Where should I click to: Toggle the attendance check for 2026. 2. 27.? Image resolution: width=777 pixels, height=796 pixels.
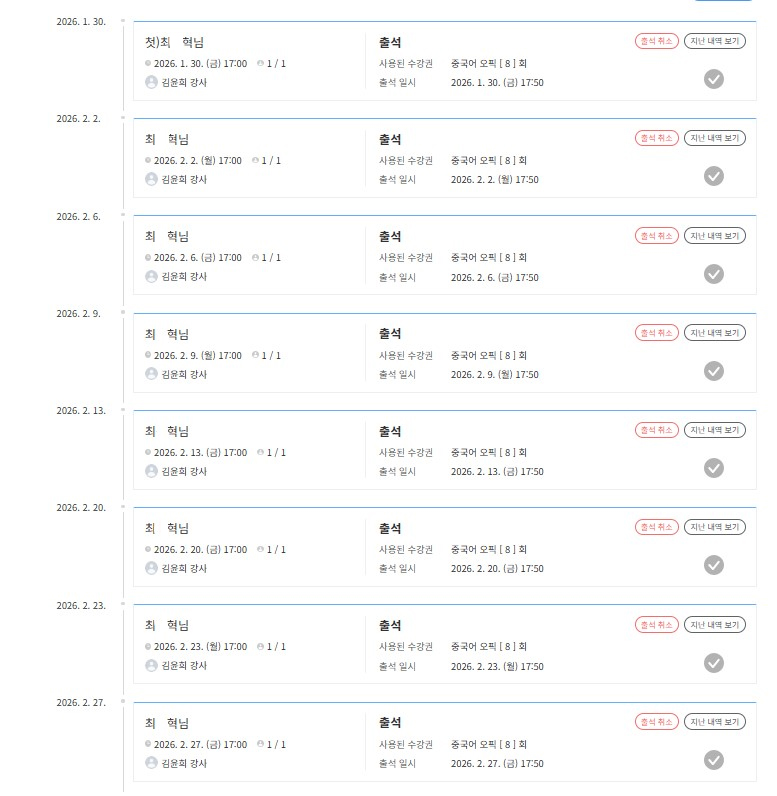pyautogui.click(x=713, y=760)
